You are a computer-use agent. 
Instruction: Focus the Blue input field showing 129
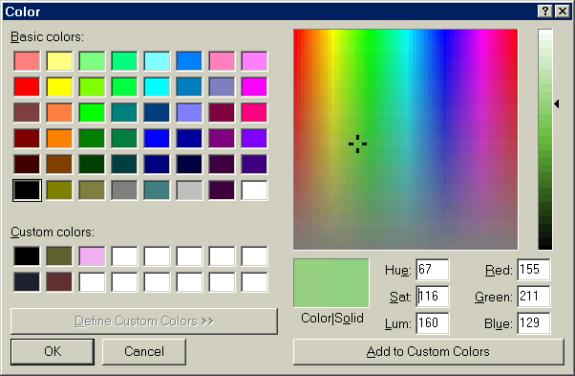tap(534, 323)
